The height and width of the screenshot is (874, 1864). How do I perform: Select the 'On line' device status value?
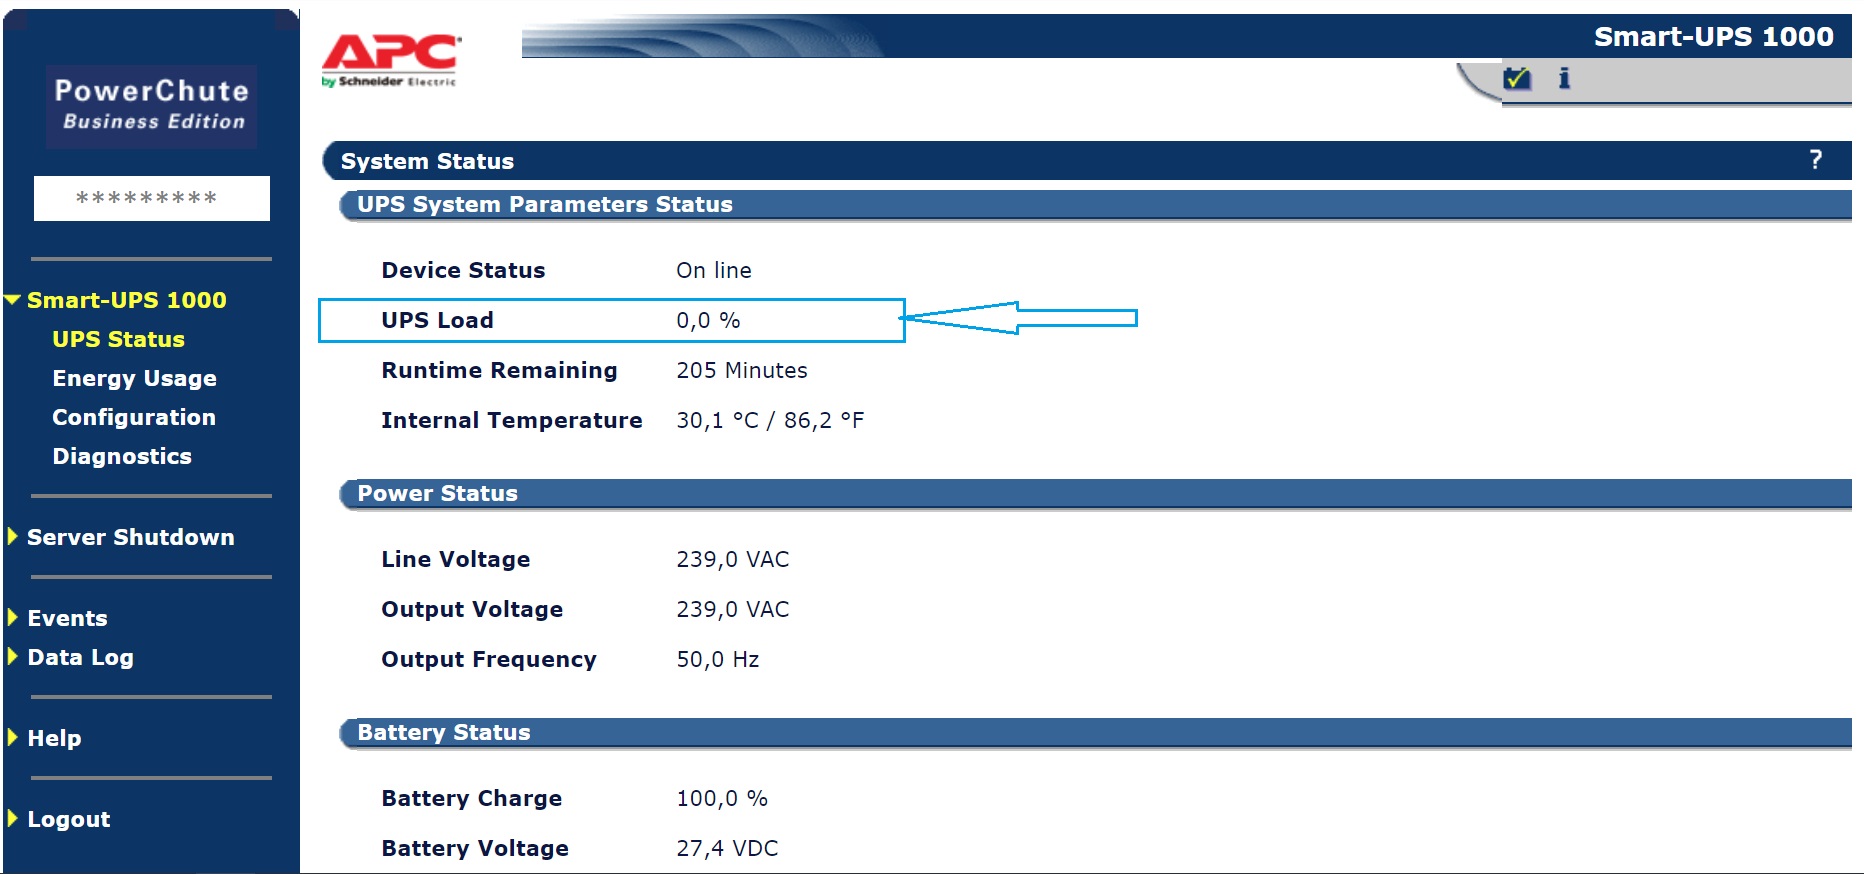714,270
